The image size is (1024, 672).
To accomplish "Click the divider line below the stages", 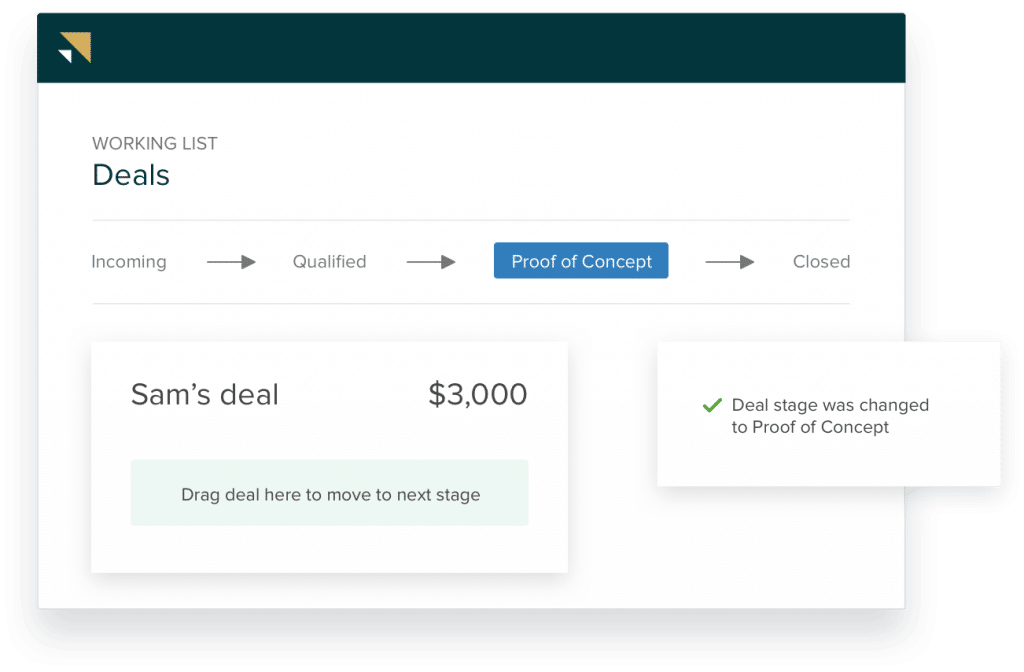I will [470, 303].
